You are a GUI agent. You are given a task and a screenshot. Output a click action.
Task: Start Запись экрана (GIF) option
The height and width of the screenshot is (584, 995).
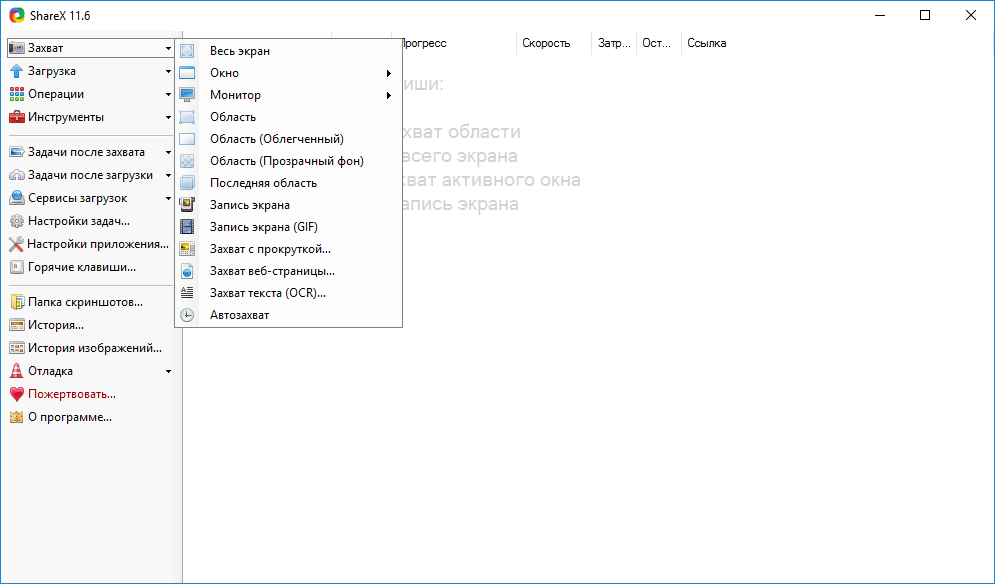289,227
